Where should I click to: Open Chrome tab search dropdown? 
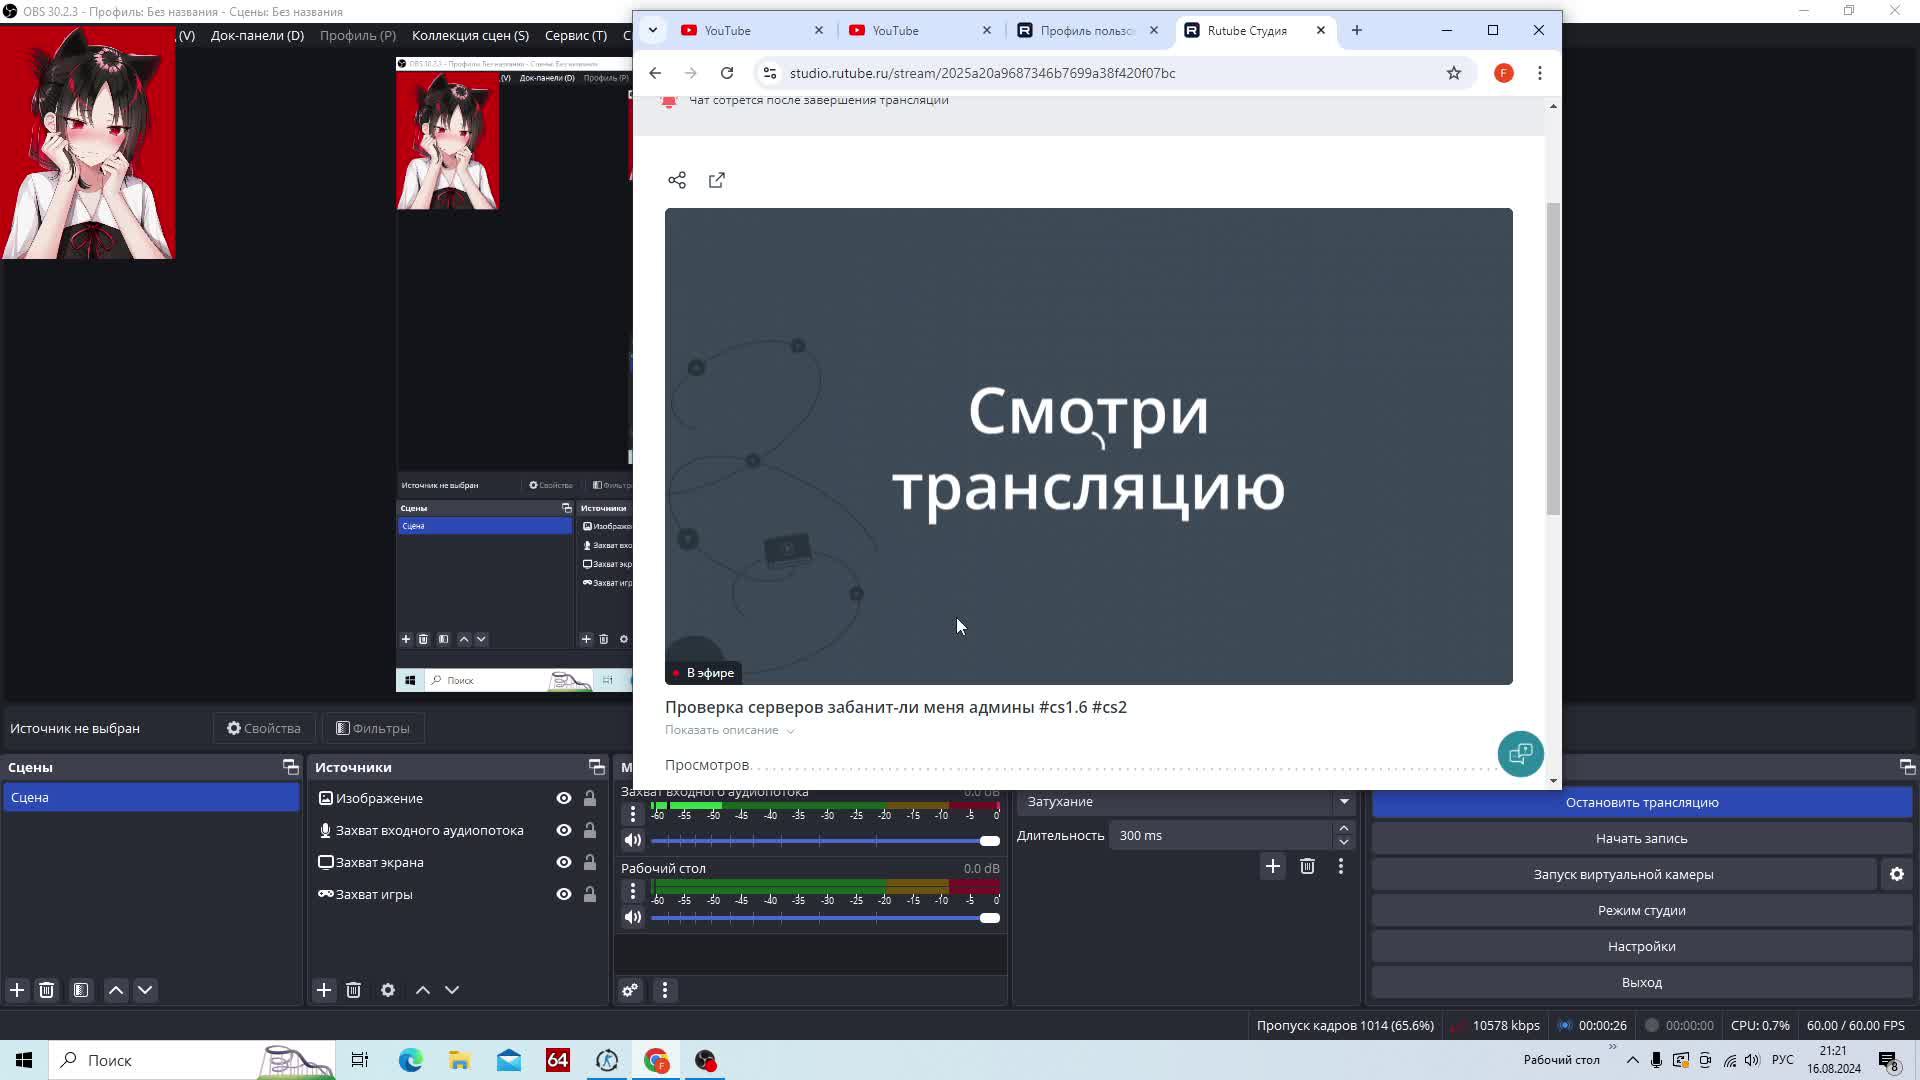(653, 30)
